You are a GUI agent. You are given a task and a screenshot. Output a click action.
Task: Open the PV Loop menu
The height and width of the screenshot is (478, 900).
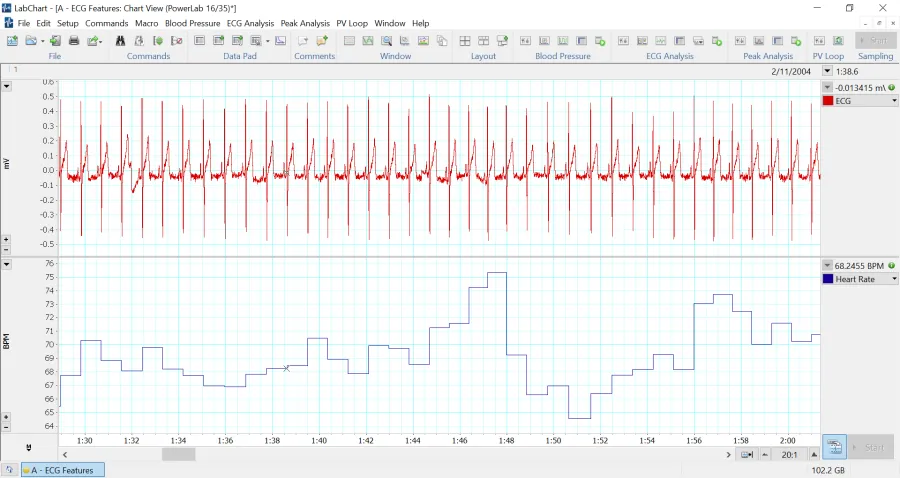[351, 23]
